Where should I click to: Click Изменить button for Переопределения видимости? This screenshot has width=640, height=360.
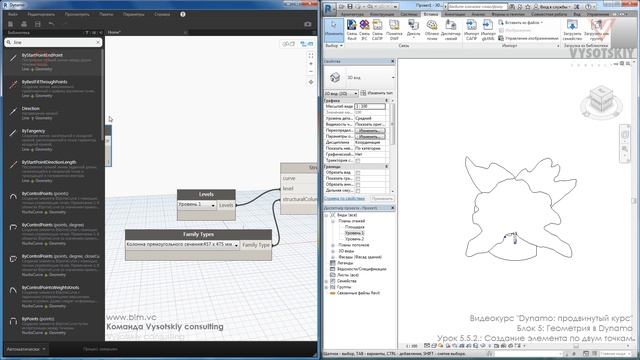(369, 131)
